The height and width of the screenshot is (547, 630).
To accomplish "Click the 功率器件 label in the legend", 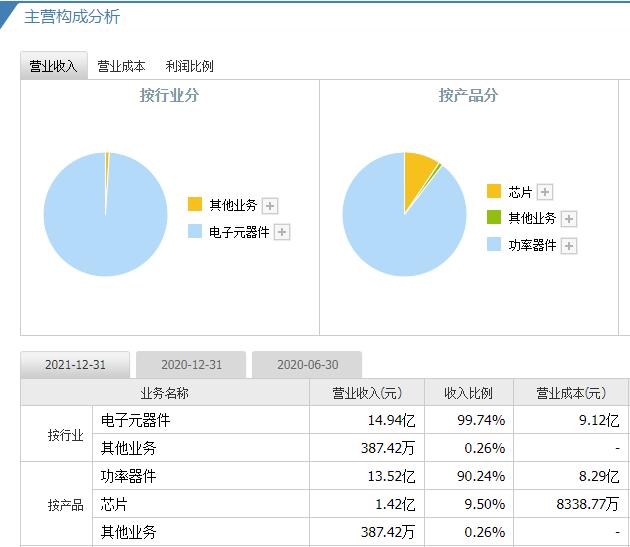I will tap(532, 246).
